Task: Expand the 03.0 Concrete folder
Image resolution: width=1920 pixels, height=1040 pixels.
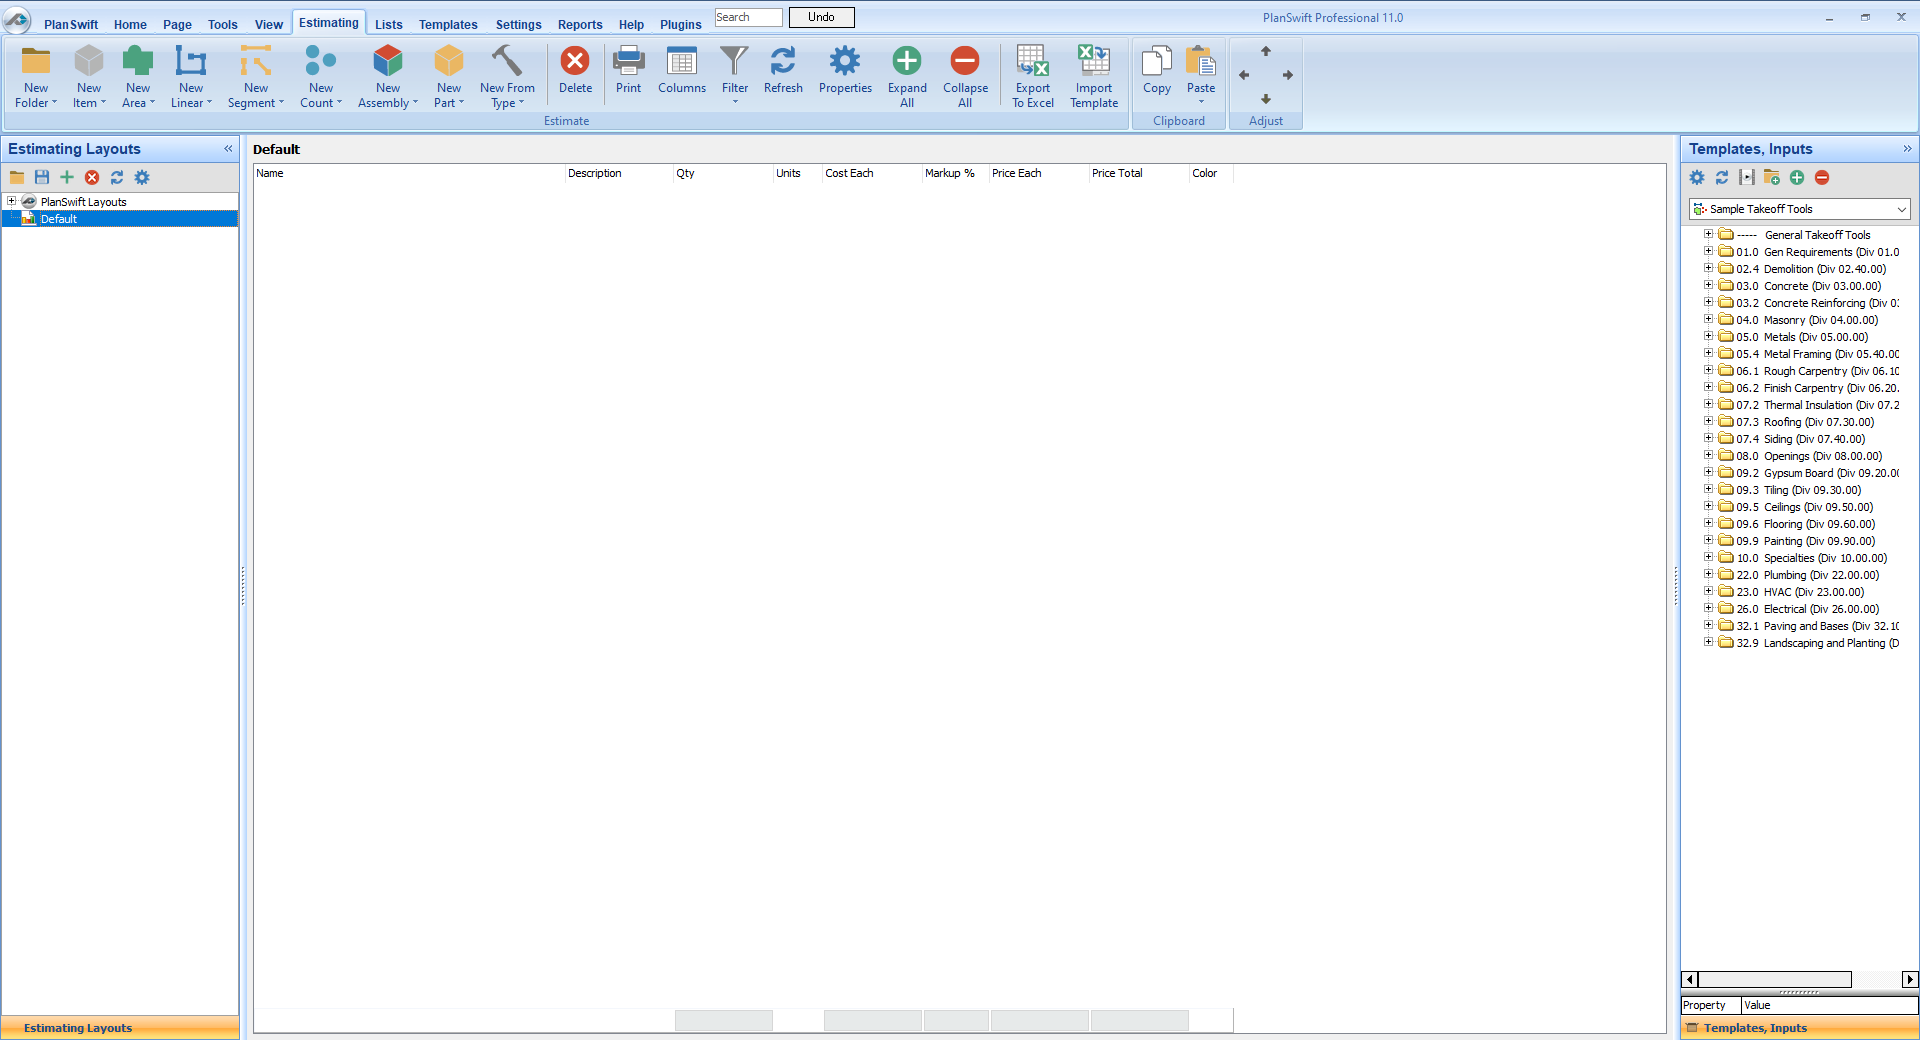Action: (1709, 286)
